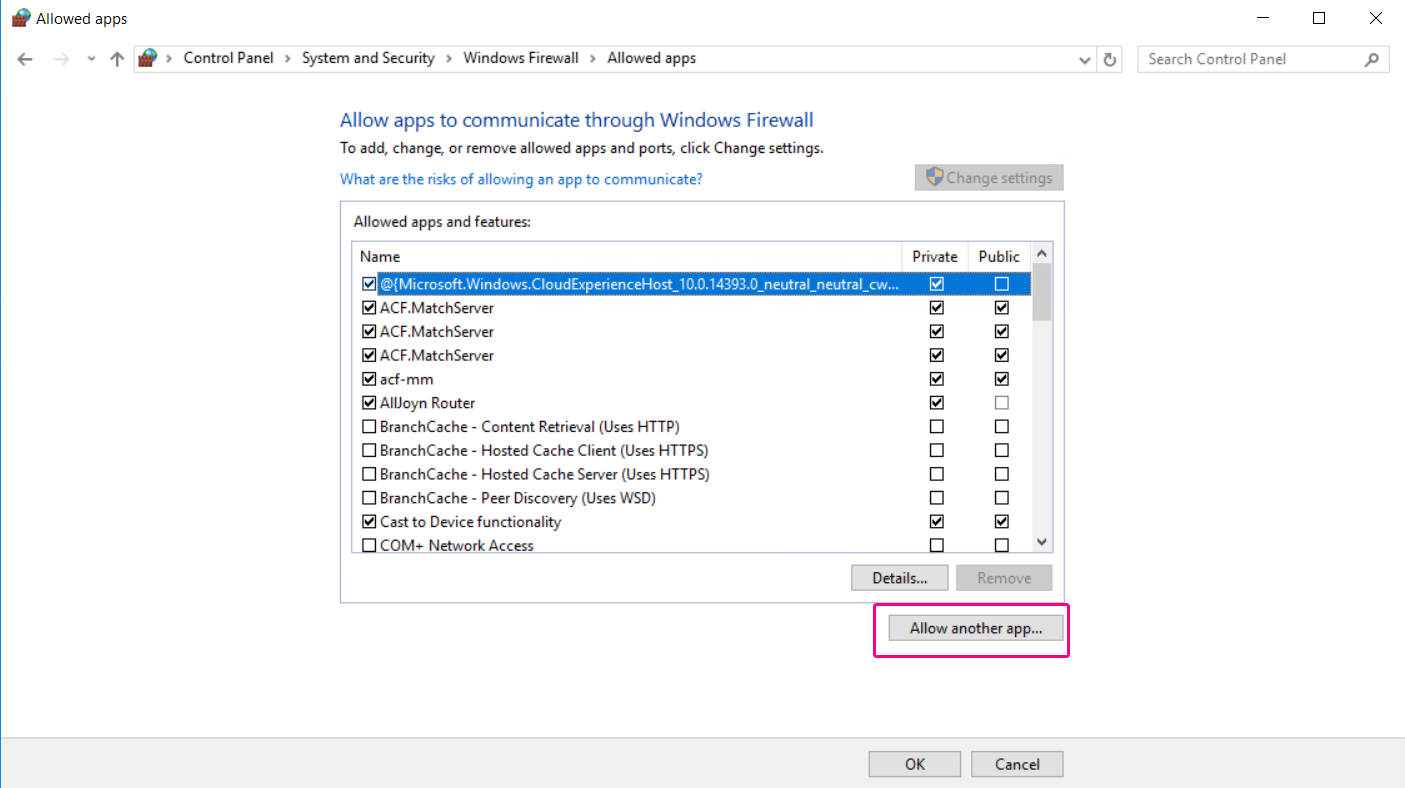This screenshot has width=1405, height=788.
Task: Select BranchCache - Hosted Cache Server row text
Action: point(544,474)
